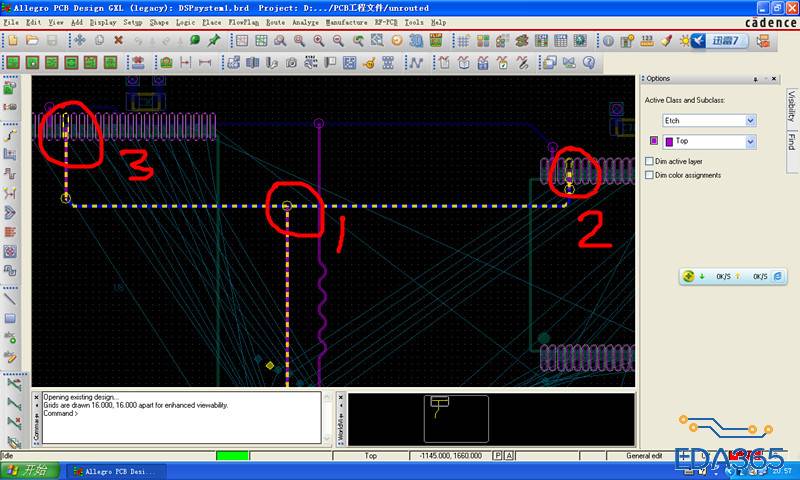Click the camera icon in second toolbar
800x480 pixels.
(291, 63)
